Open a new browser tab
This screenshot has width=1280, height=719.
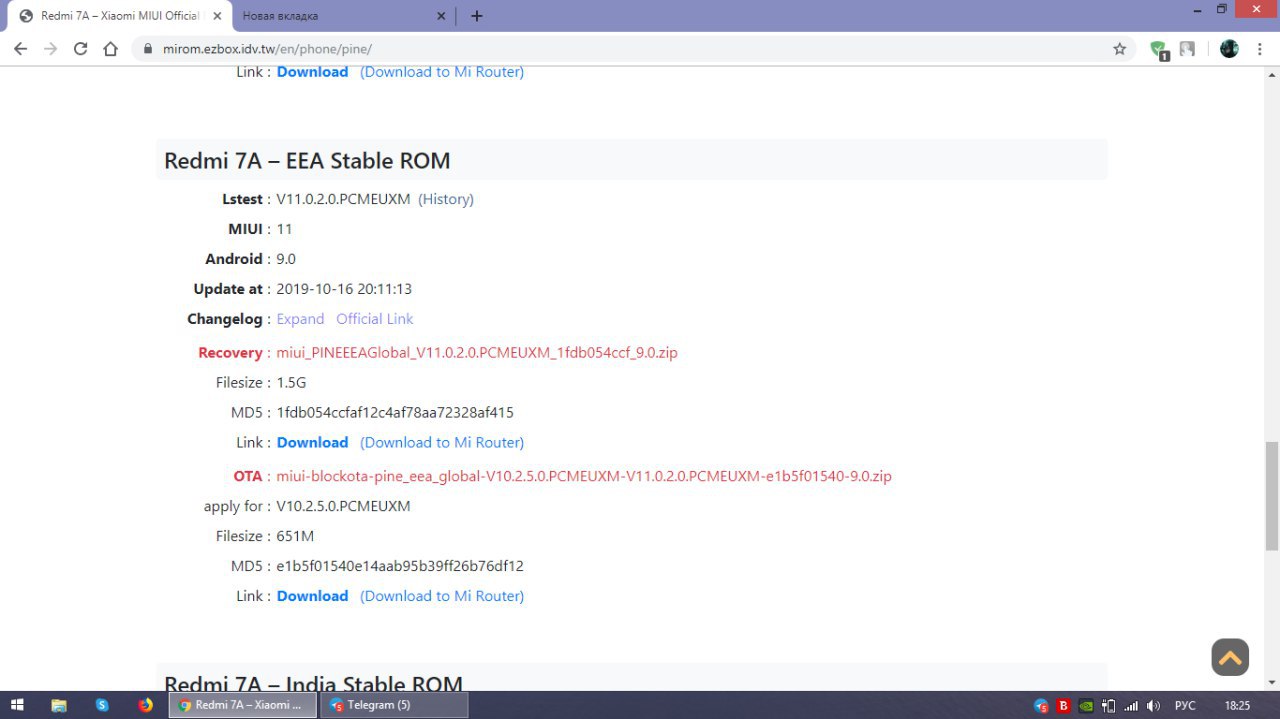point(477,16)
